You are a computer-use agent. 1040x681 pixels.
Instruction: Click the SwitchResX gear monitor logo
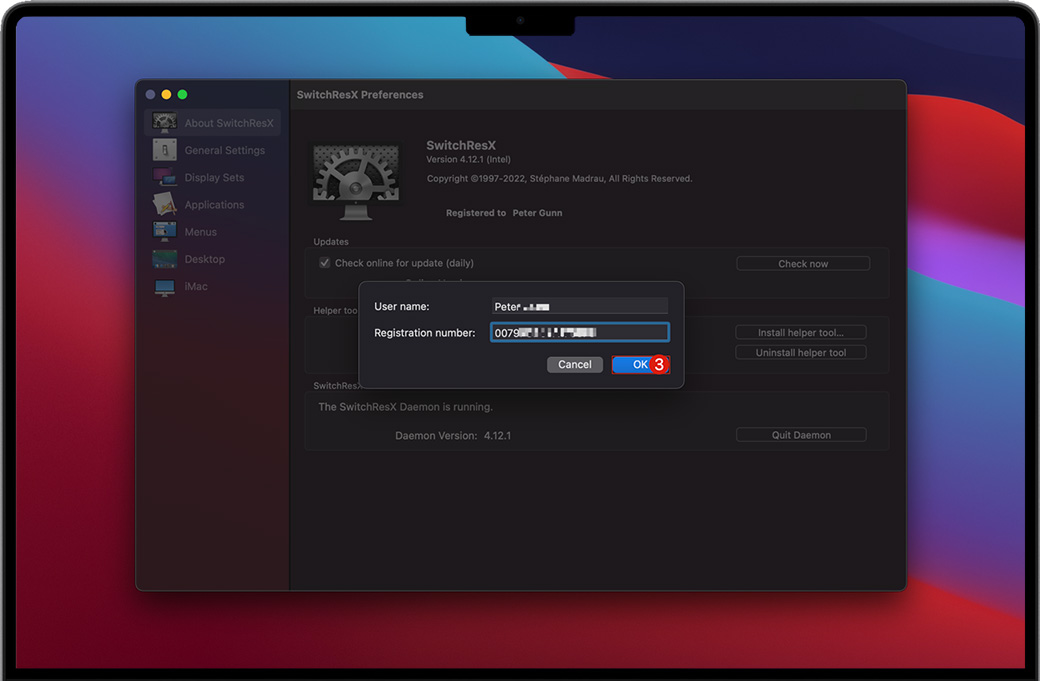click(x=356, y=182)
